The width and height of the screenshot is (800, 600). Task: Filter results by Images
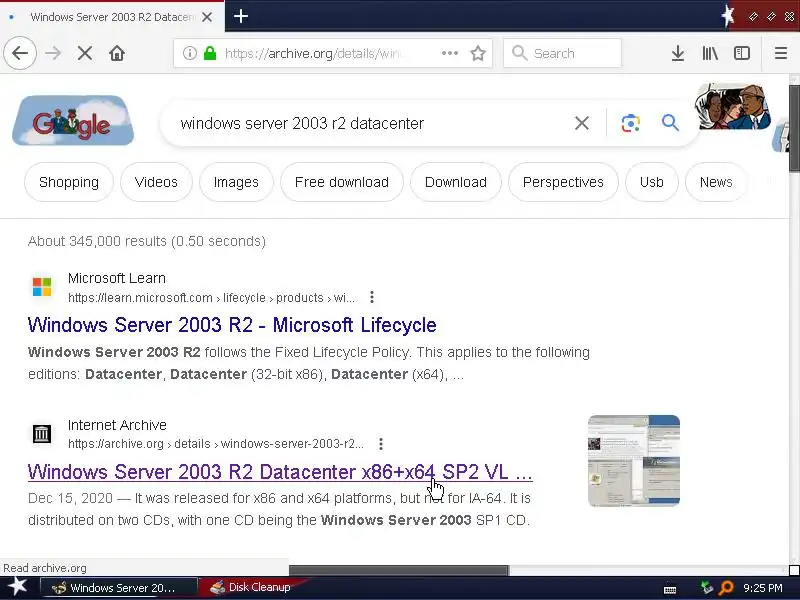236,182
